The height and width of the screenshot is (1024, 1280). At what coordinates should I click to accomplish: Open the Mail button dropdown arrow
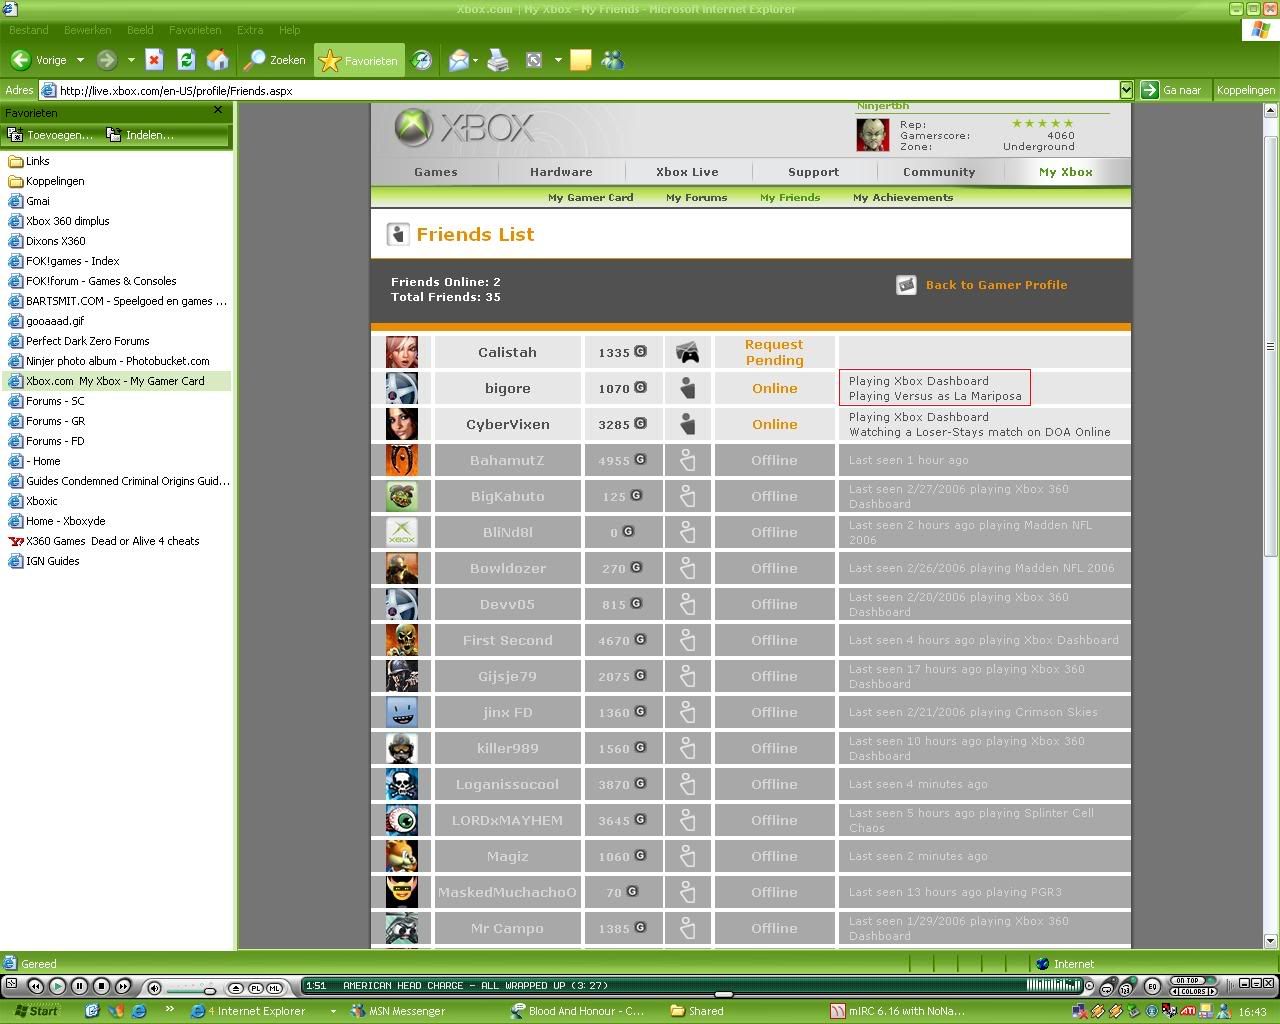click(x=476, y=60)
